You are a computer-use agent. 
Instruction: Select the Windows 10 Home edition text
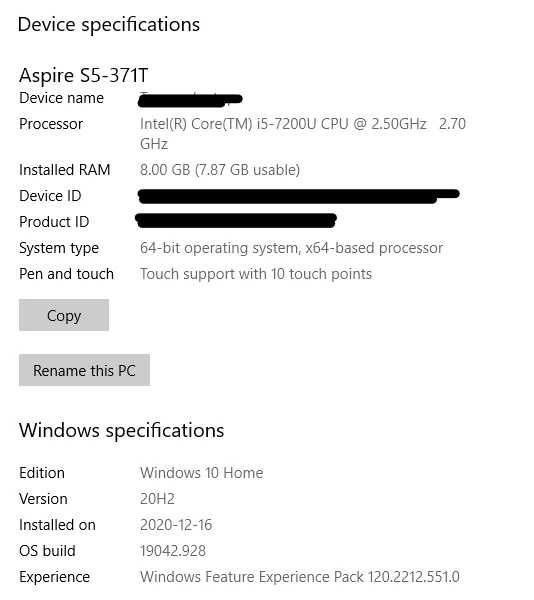point(202,473)
